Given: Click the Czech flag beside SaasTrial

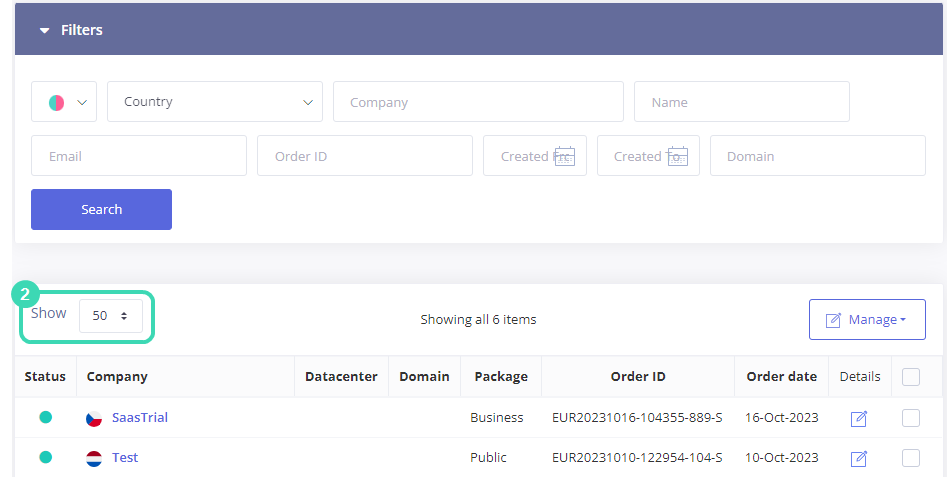Looking at the screenshot, I should point(94,418).
